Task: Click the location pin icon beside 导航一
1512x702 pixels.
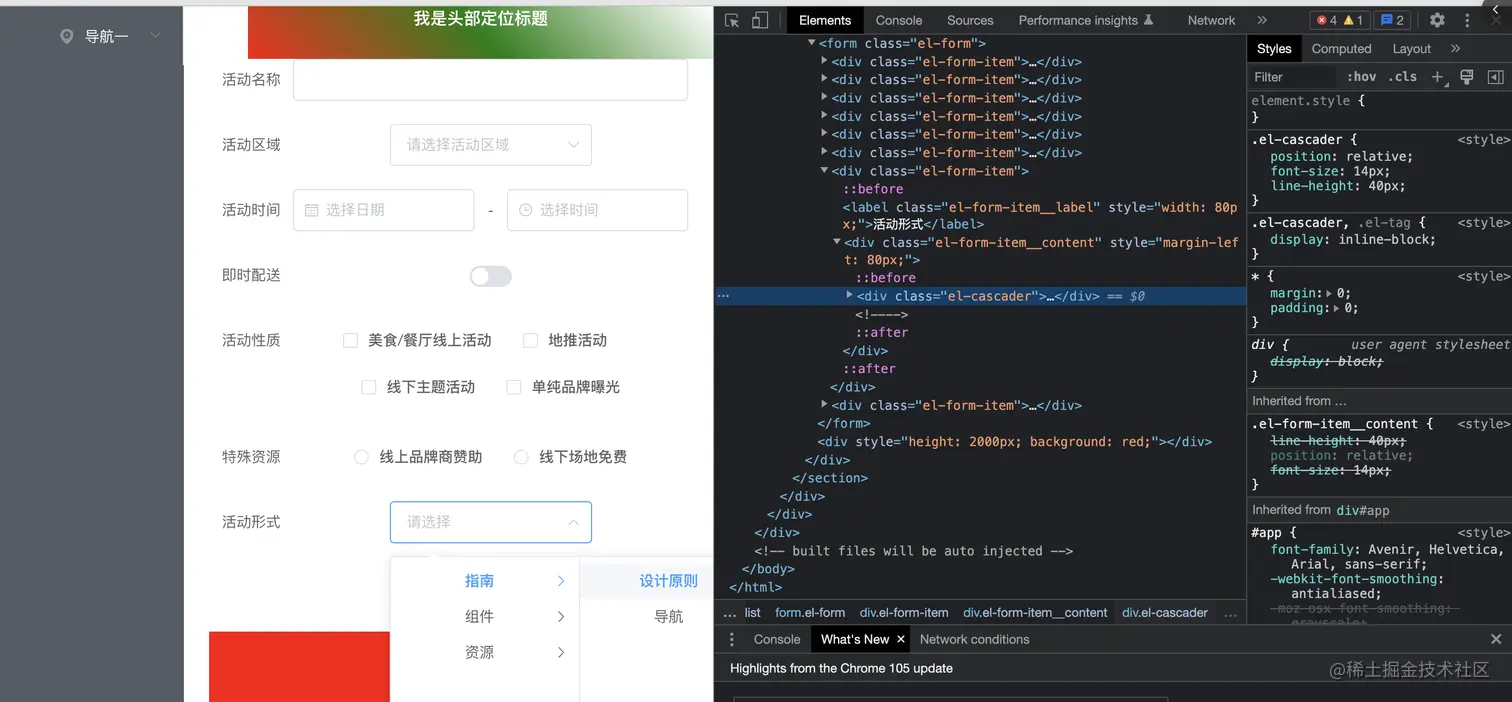Action: [x=67, y=37]
